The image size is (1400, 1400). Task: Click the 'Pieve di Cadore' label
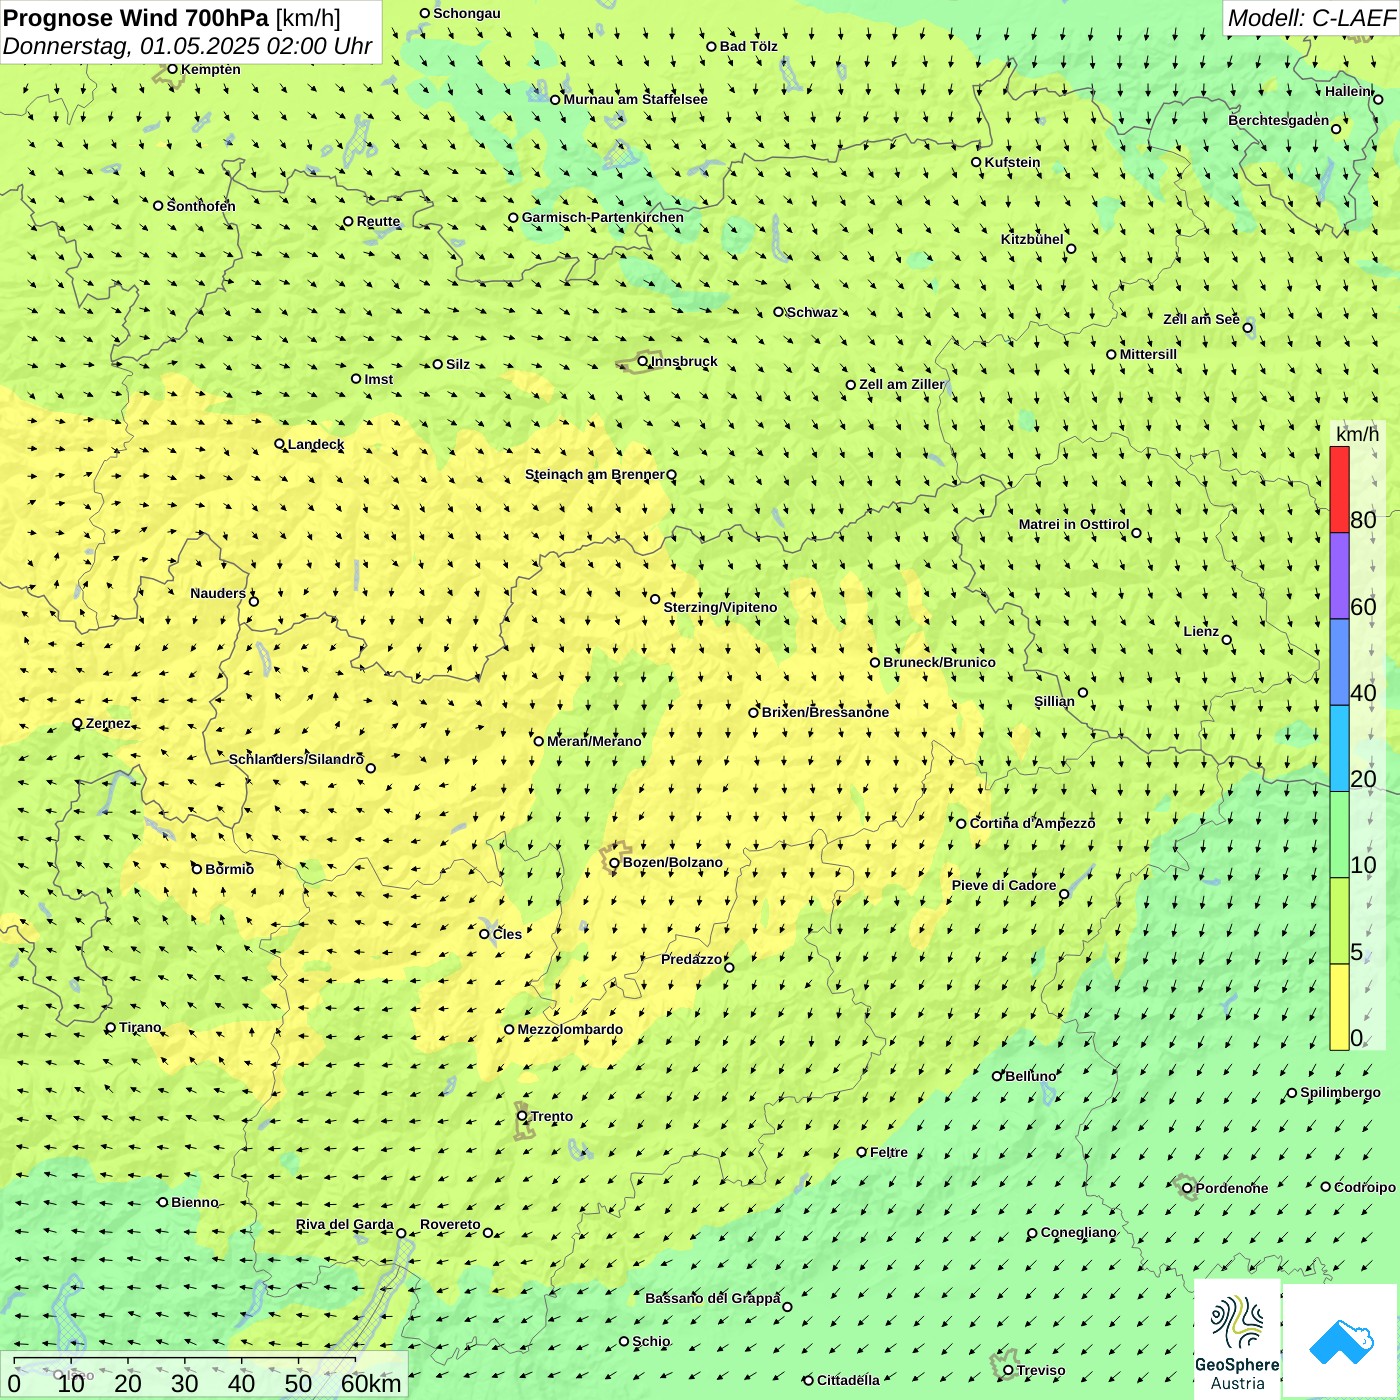(x=1004, y=885)
